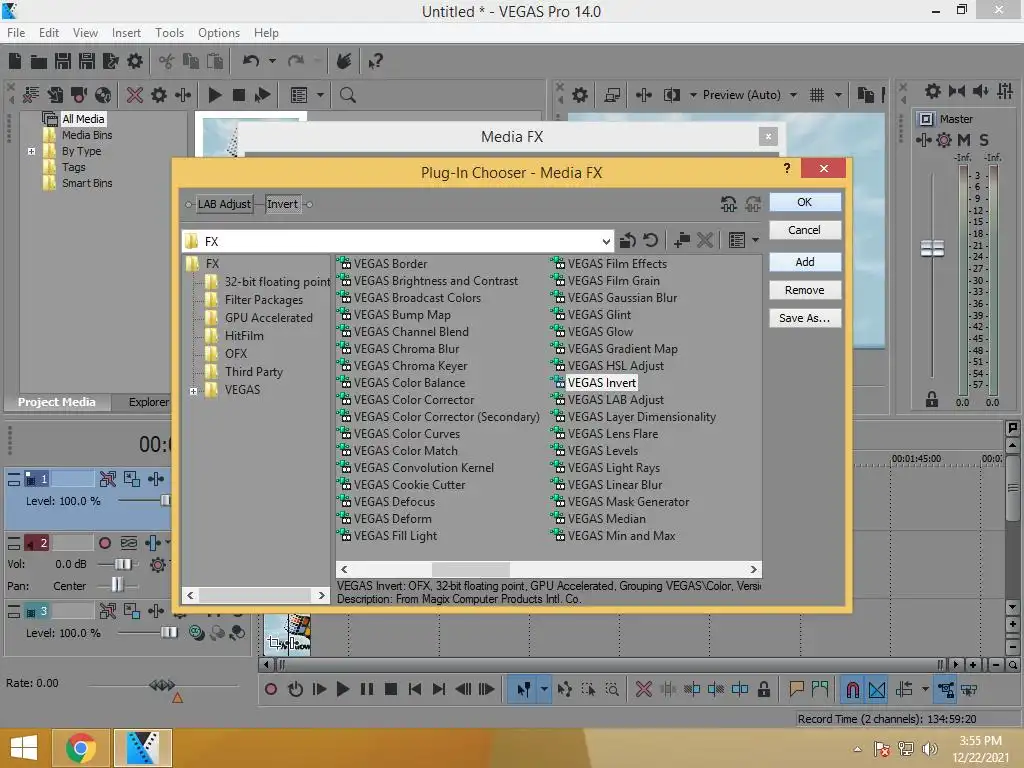This screenshot has width=1024, height=768.
Task: Open the Options menu
Action: pyautogui.click(x=219, y=33)
